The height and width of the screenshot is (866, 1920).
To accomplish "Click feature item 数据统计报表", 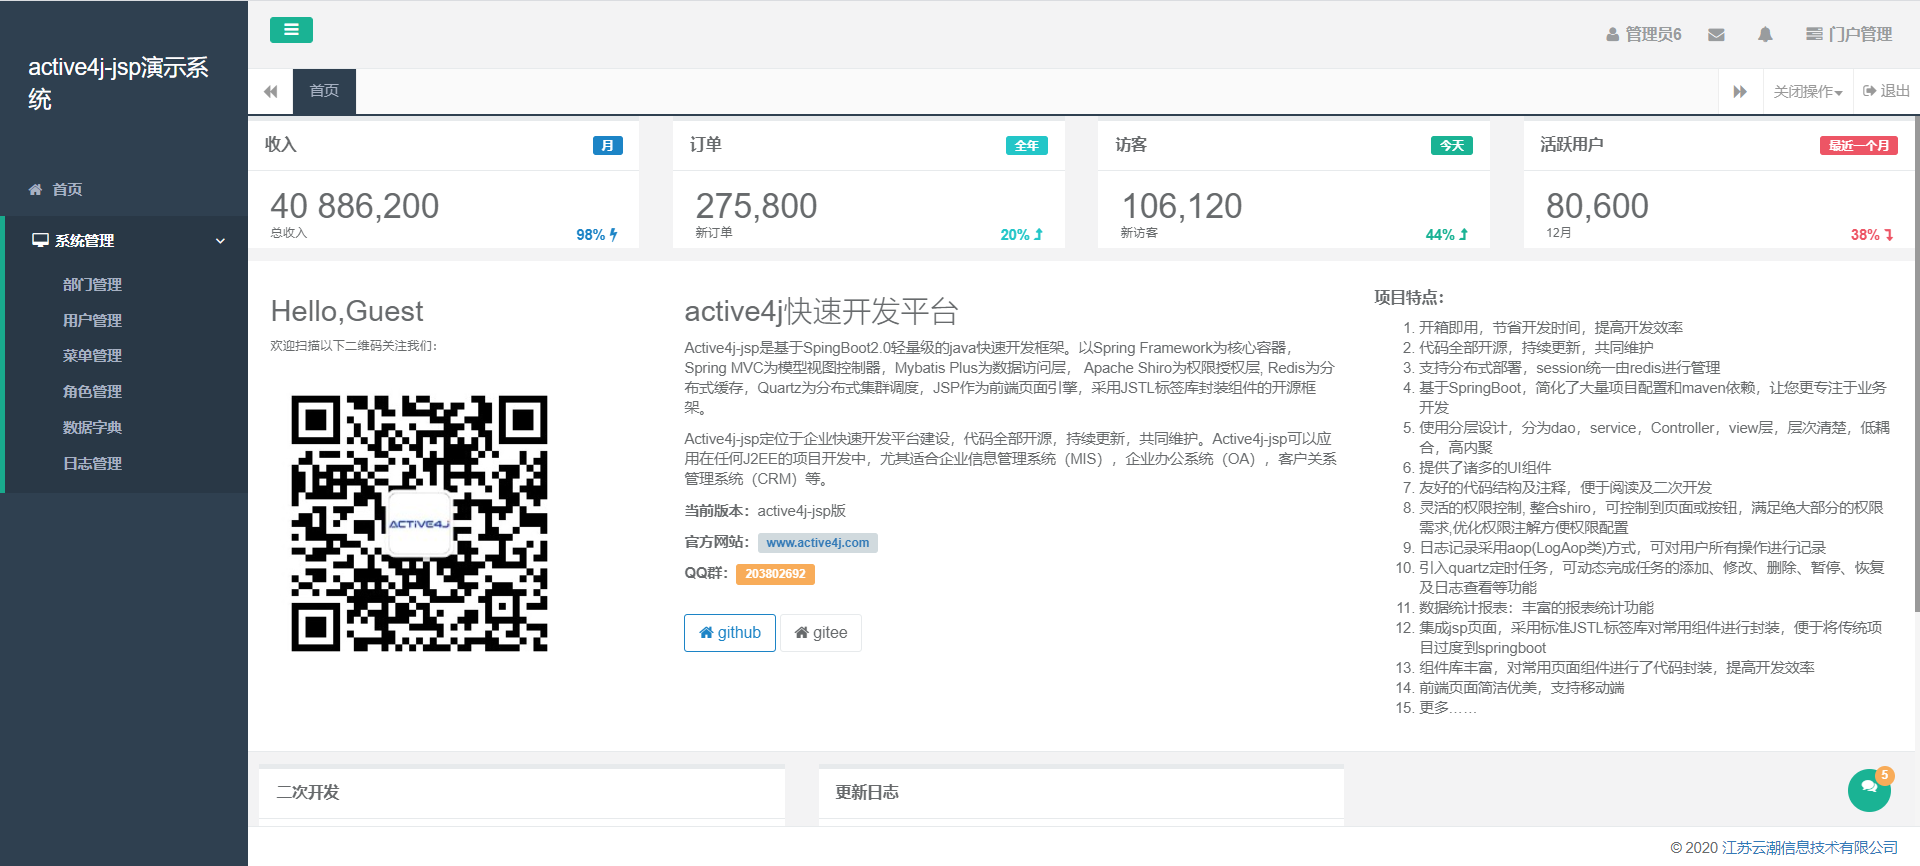I will pyautogui.click(x=1536, y=608).
